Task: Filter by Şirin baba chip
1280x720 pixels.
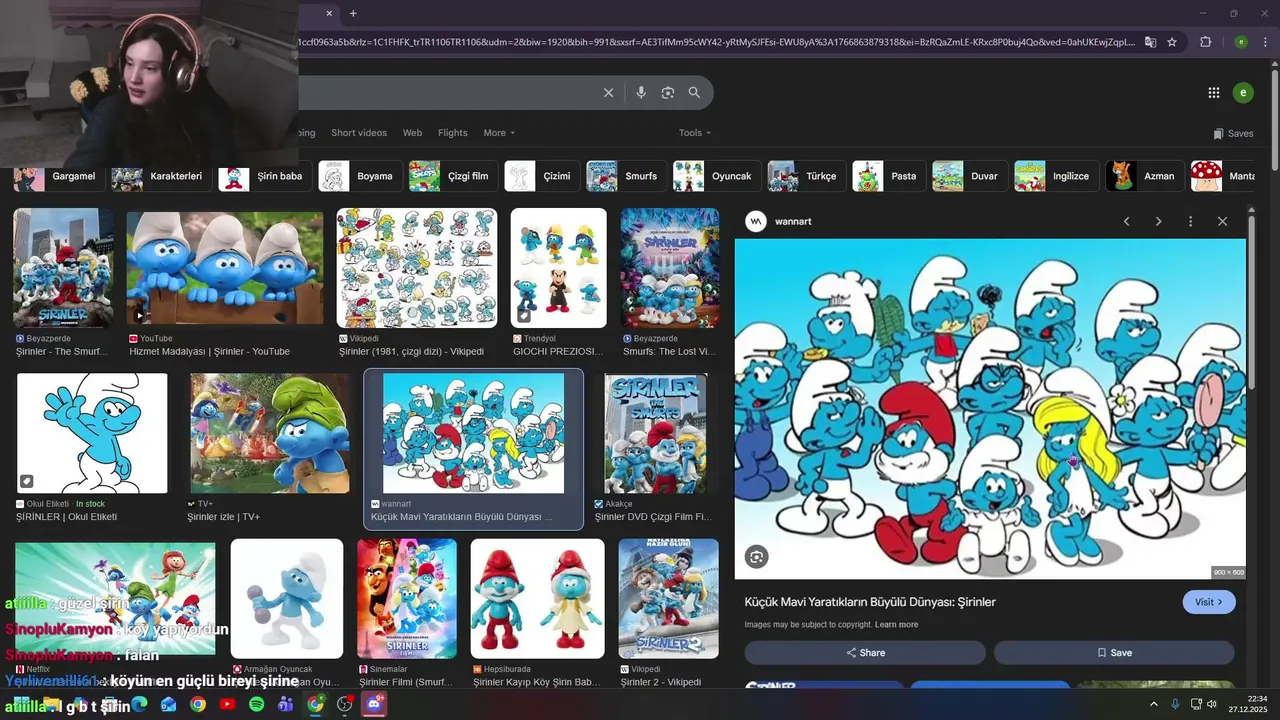Action: point(264,176)
